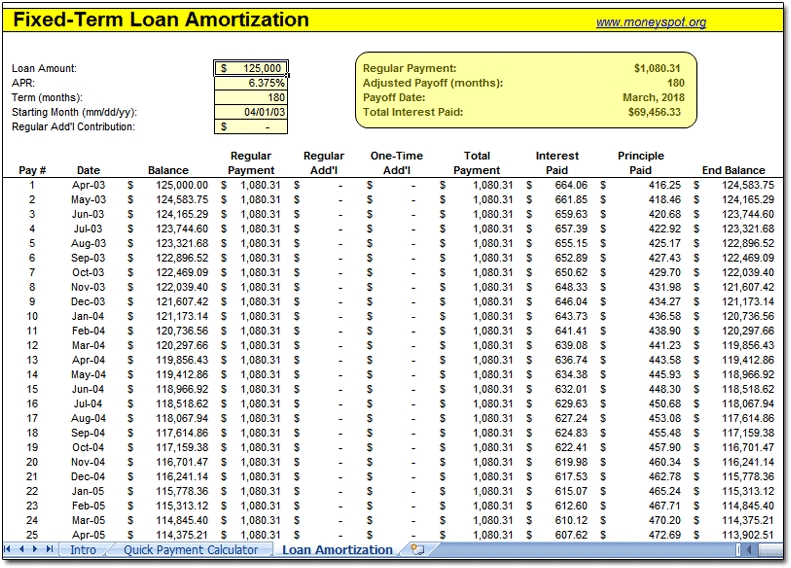
Task: Jump to last sheet using navigation arrow
Action: tap(52, 550)
